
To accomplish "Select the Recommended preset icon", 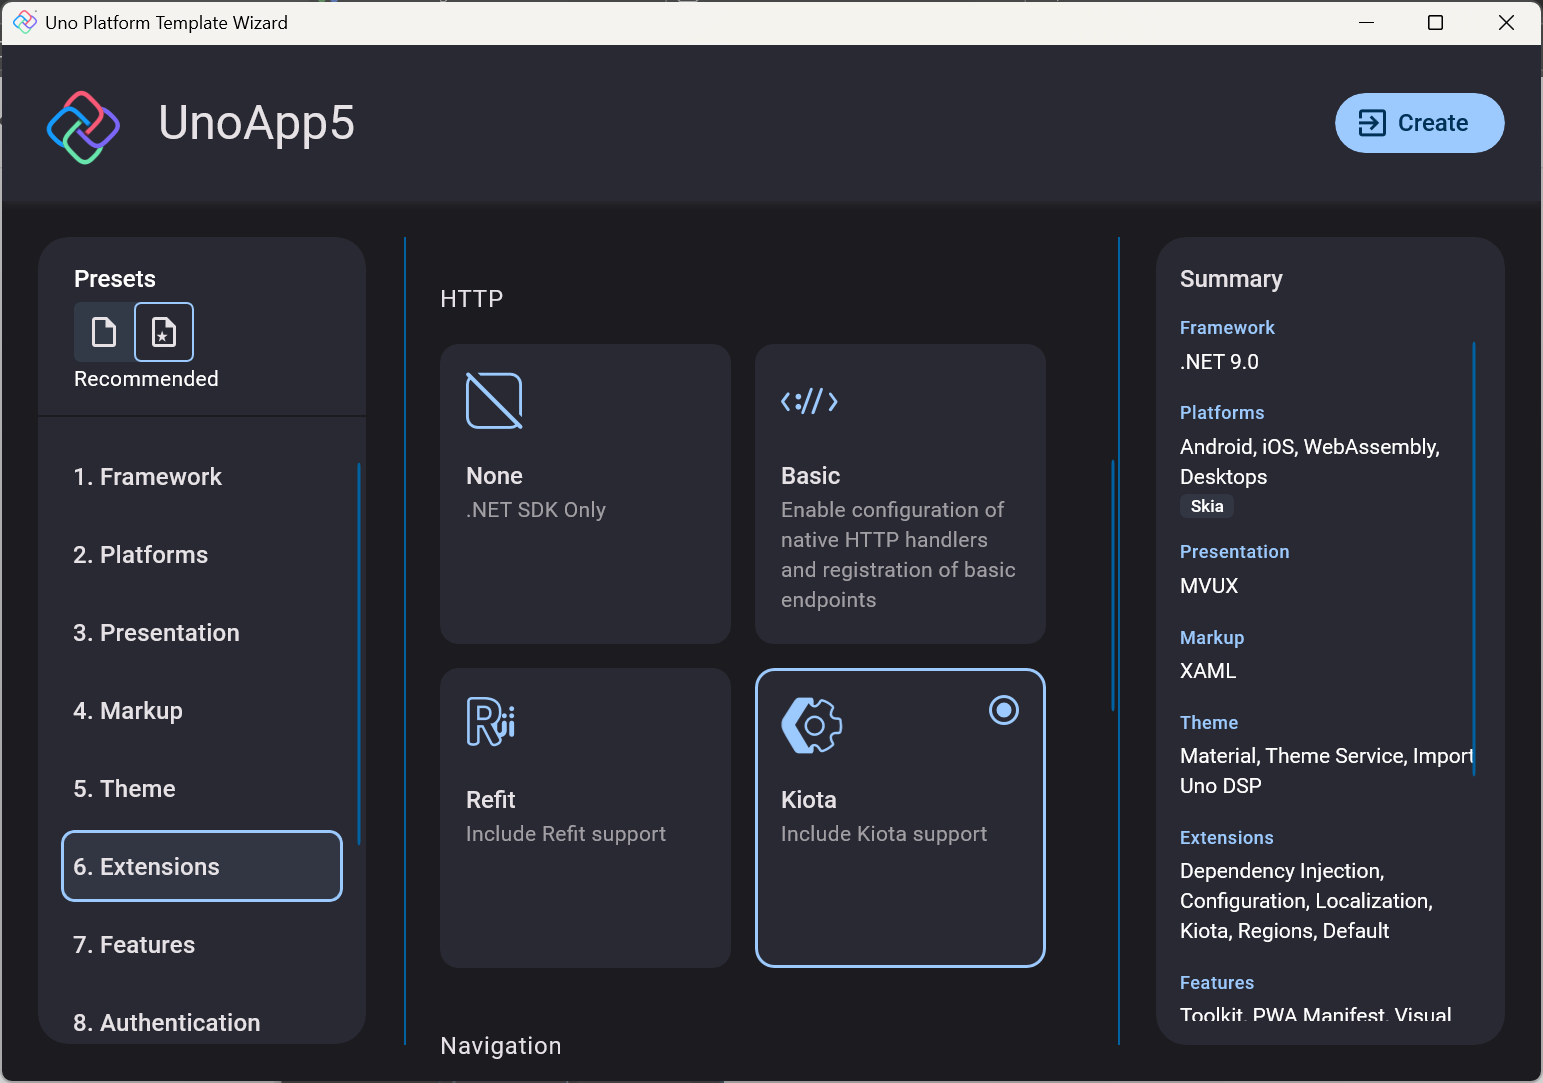I will (x=164, y=332).
